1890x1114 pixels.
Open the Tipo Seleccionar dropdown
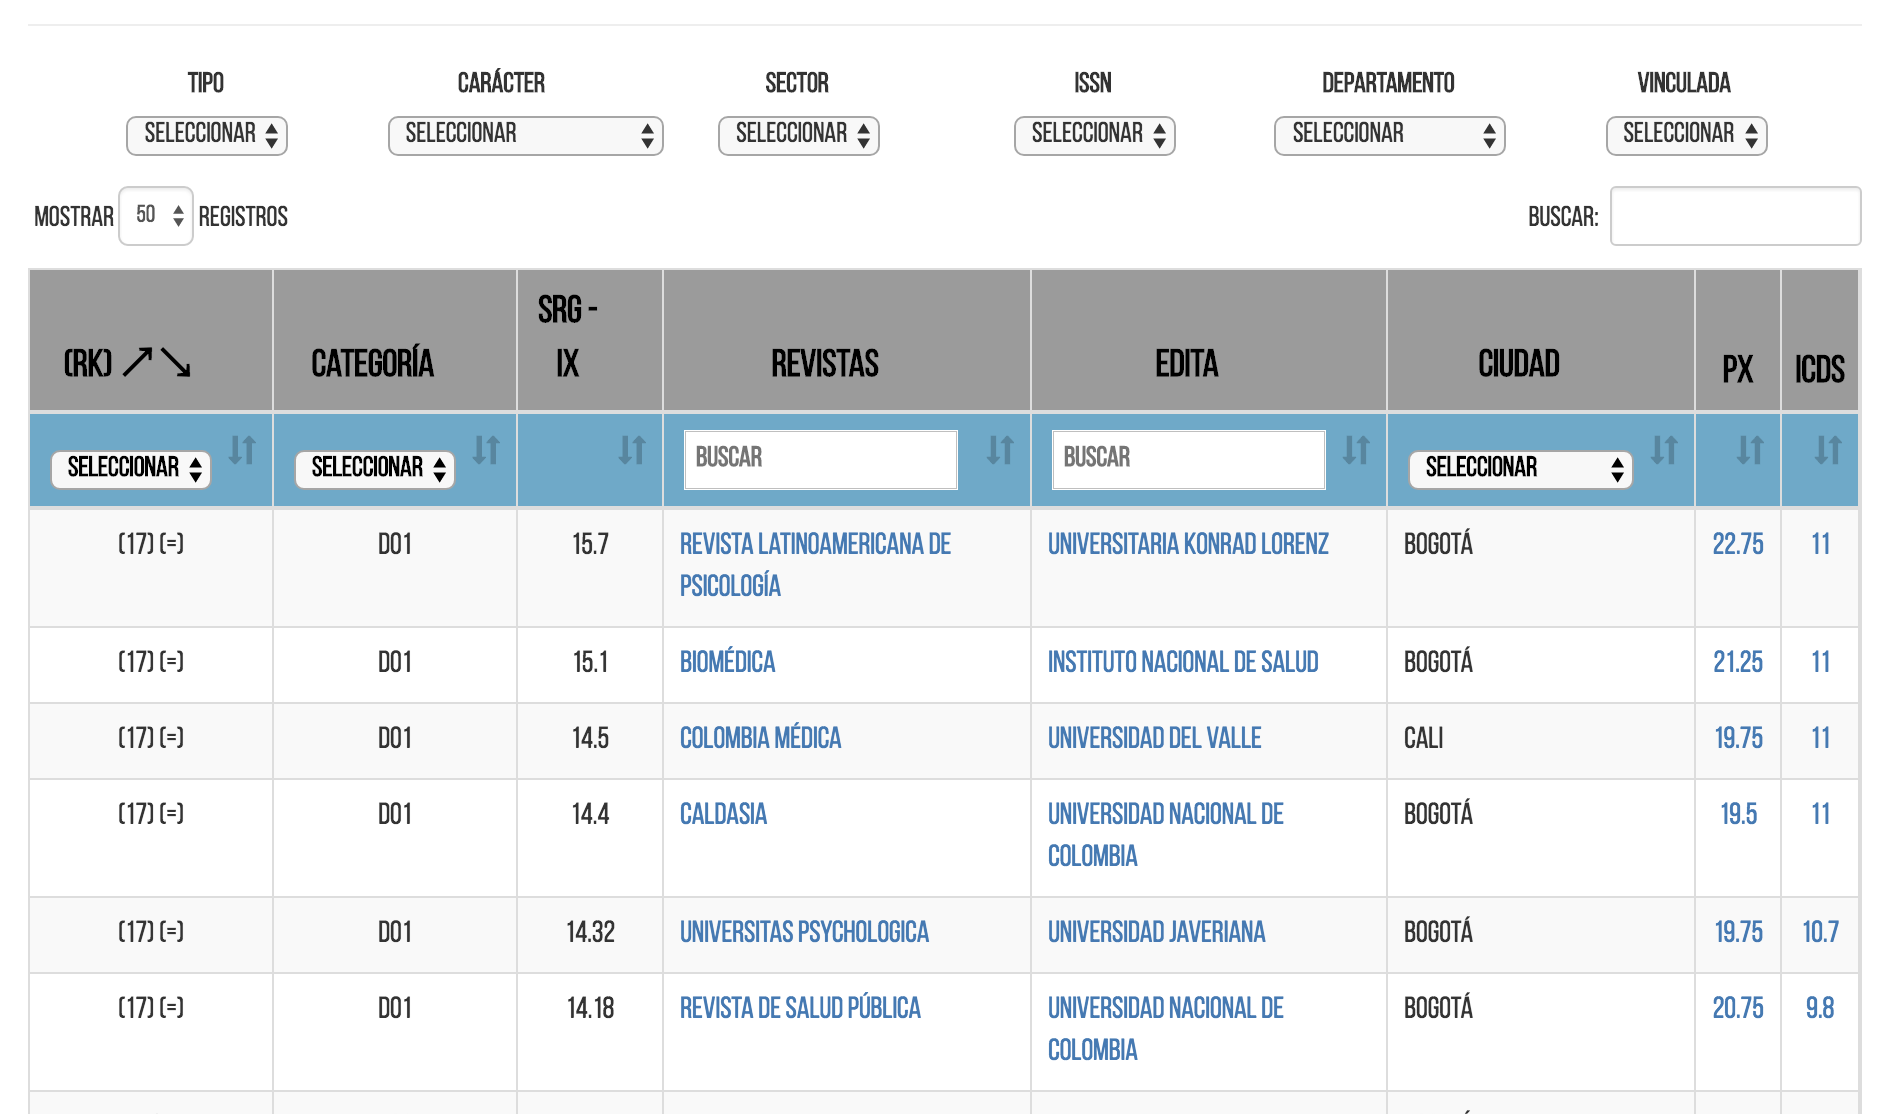tap(207, 135)
